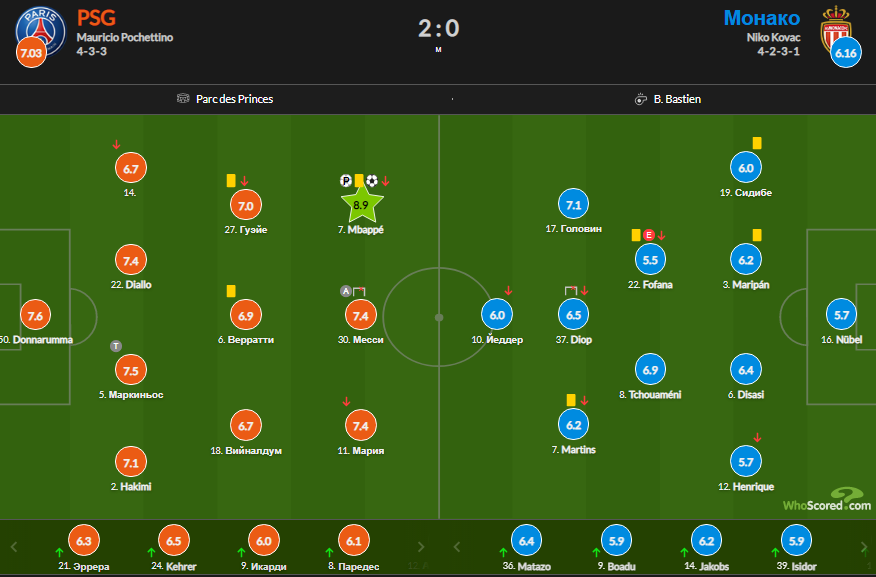Open Mauricio Pochettino's manager page
The image size is (876, 577).
pyautogui.click(x=125, y=38)
